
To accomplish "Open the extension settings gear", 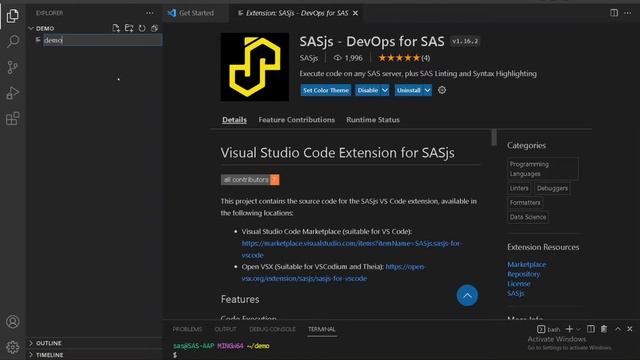I will pos(442,90).
